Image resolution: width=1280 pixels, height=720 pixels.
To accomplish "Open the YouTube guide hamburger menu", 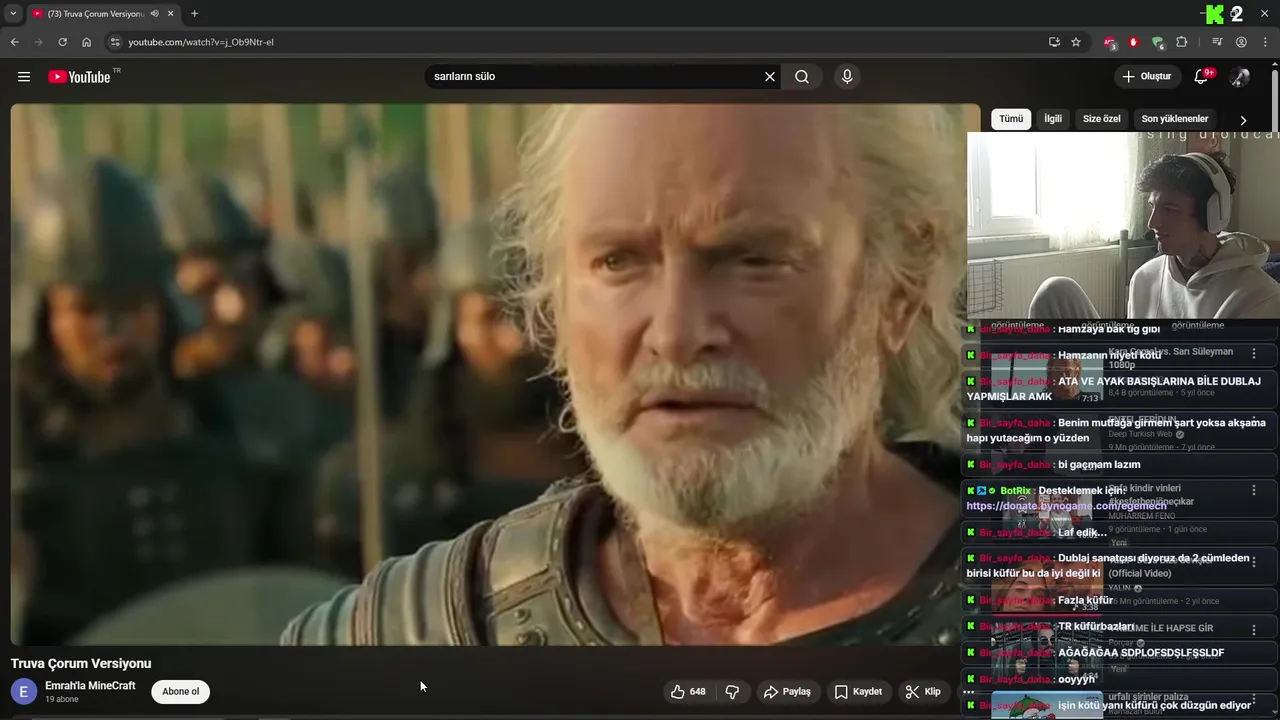I will tap(24, 77).
